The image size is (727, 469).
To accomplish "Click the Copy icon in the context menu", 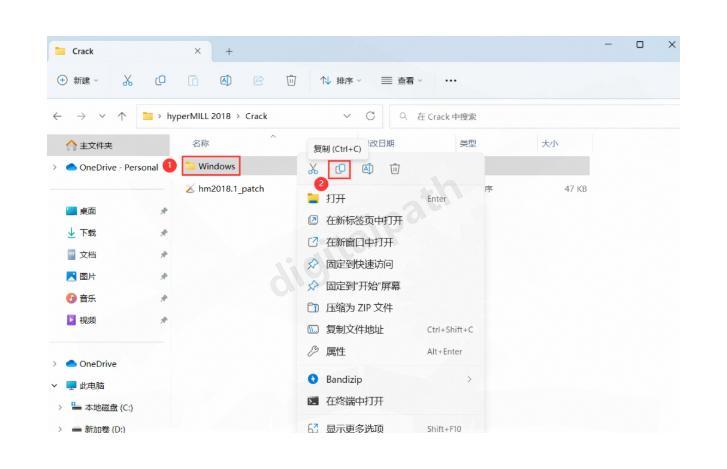I will (x=340, y=169).
